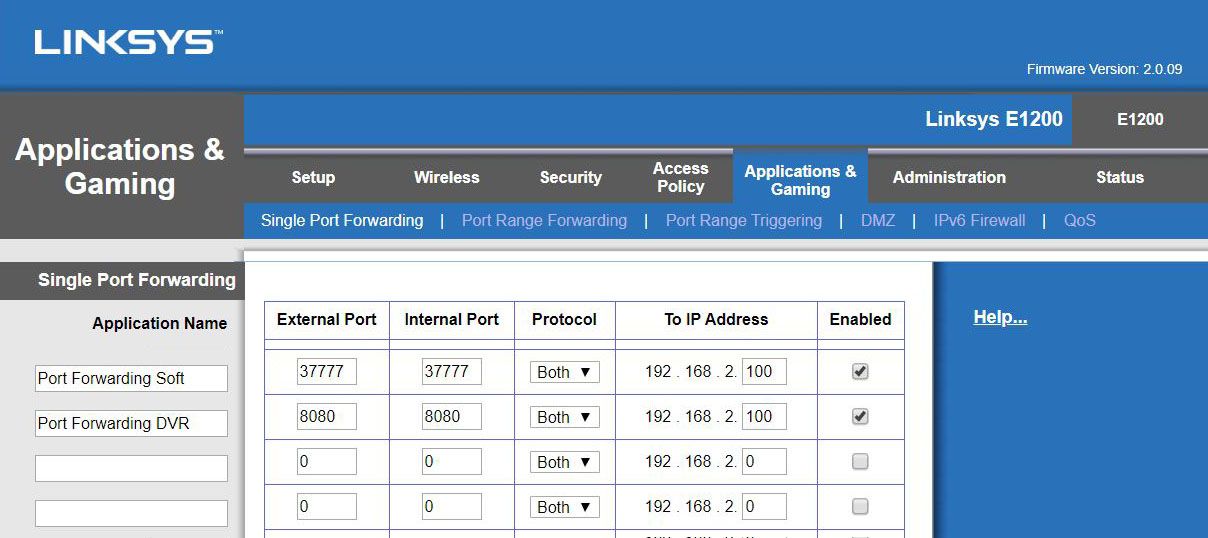Expand Protocol dropdown in third row
The height and width of the screenshot is (538, 1208).
click(564, 462)
